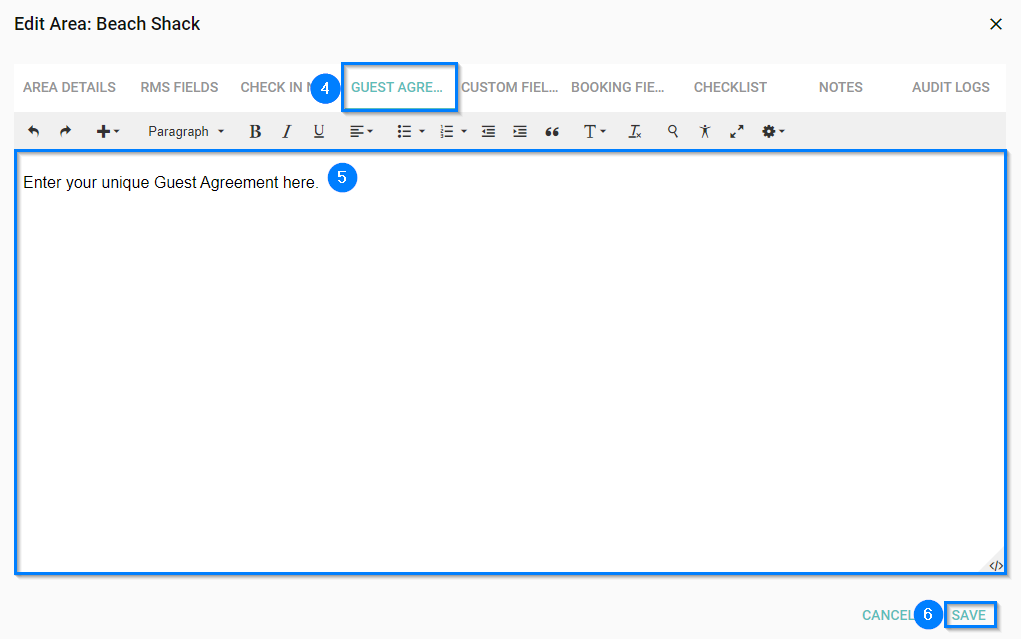Toggle fullscreen editor mode
This screenshot has width=1021, height=639.
click(x=737, y=131)
